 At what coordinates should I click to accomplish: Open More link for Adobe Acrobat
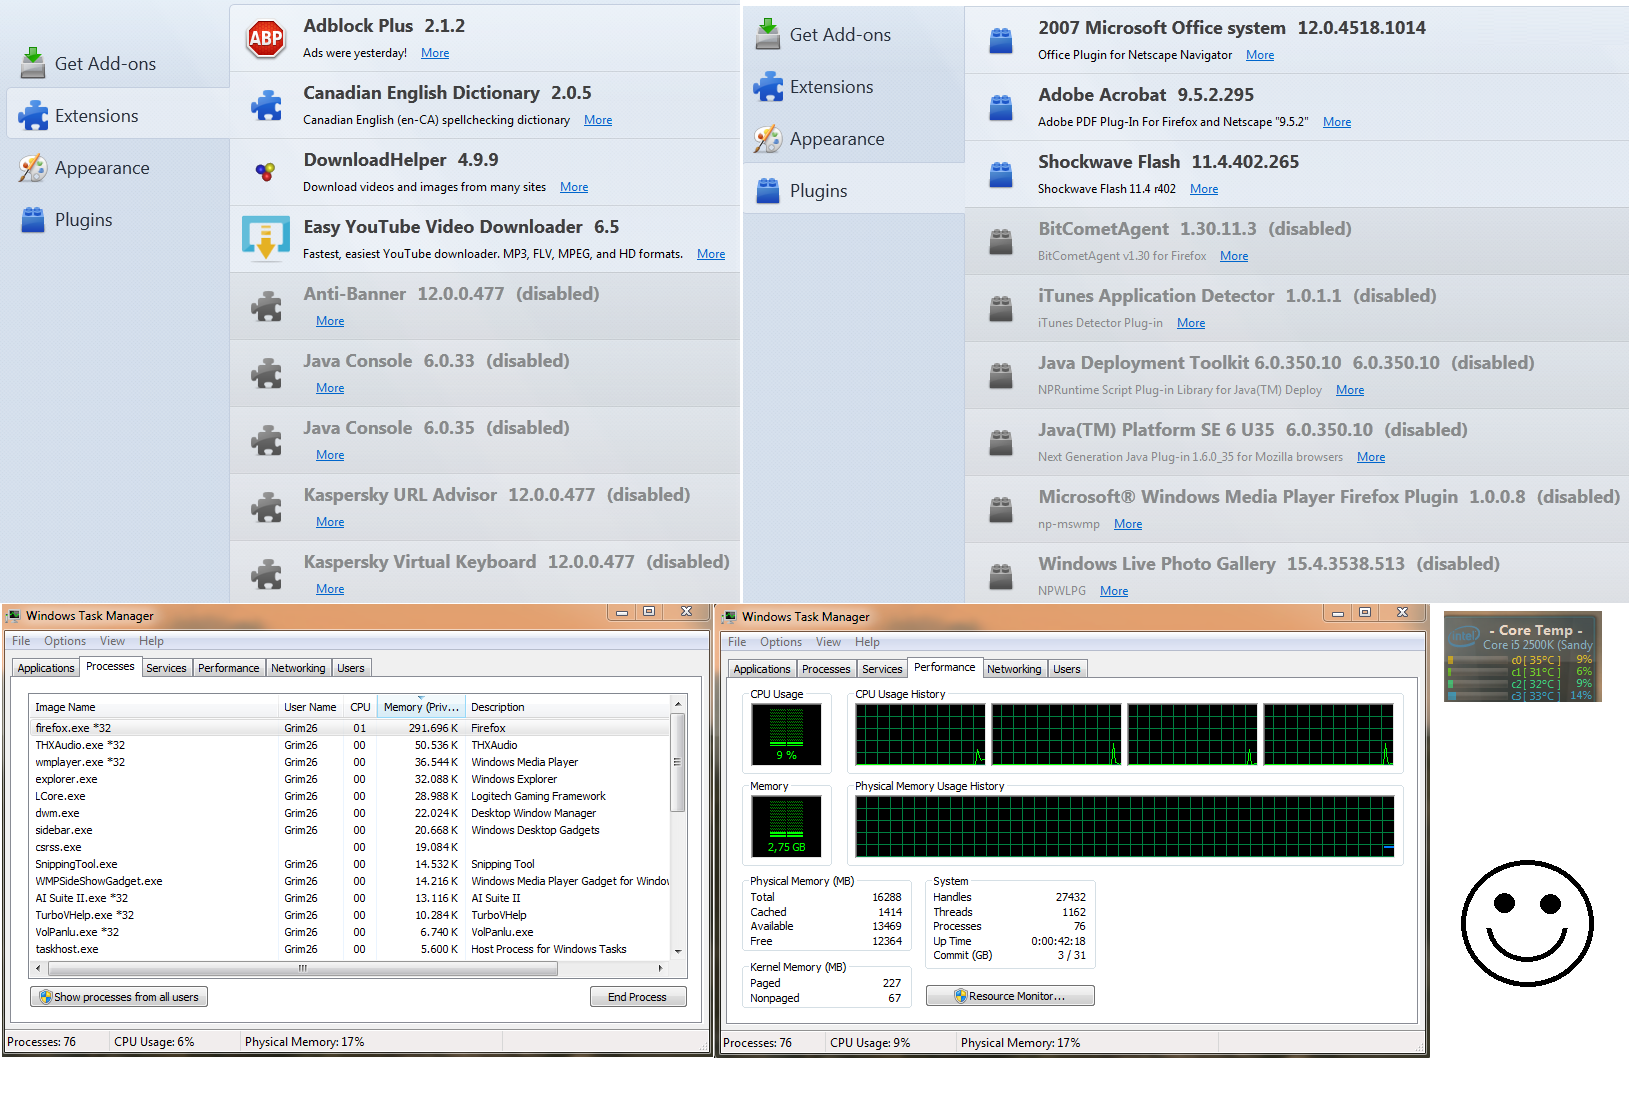tap(1337, 122)
